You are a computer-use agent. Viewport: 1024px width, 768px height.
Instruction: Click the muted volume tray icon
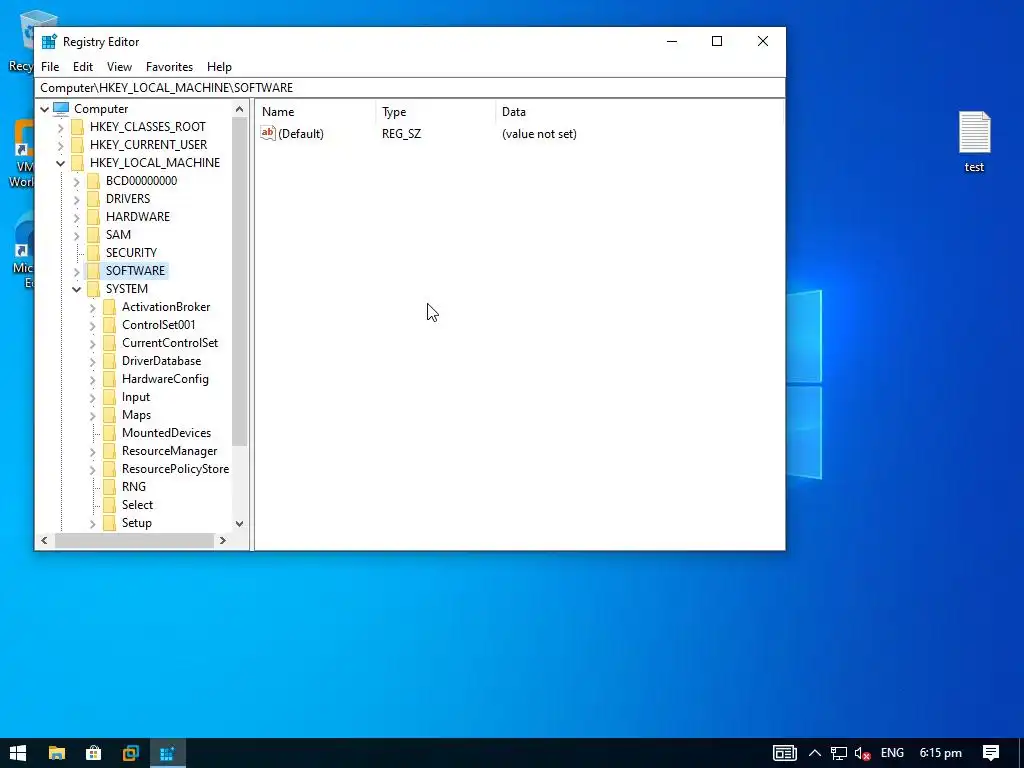point(862,754)
